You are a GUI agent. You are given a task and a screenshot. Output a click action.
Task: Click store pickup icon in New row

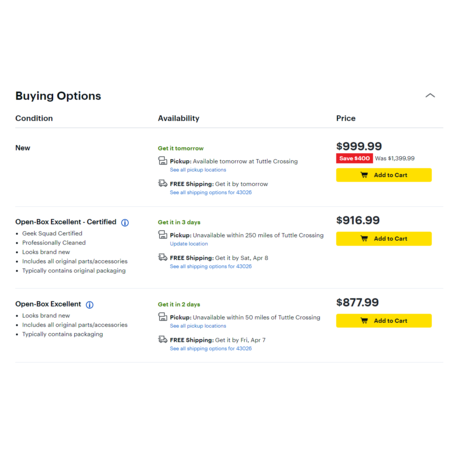coord(162,161)
